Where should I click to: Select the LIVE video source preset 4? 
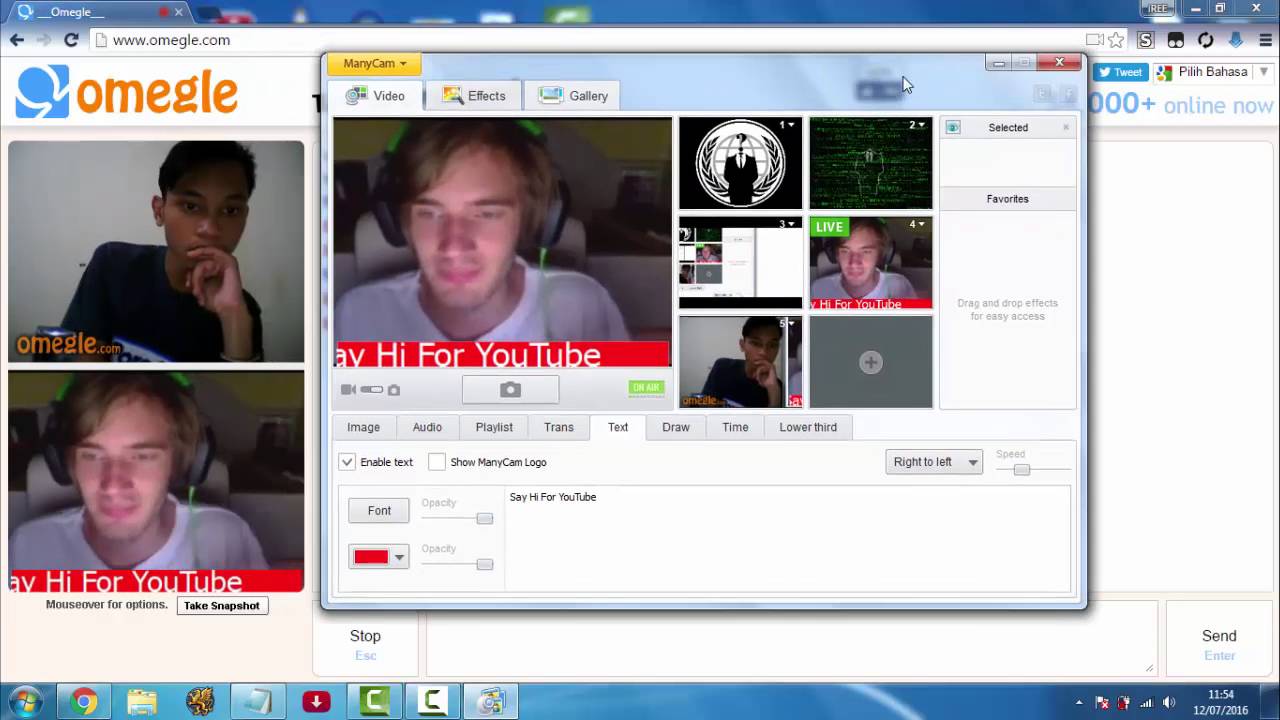click(x=870, y=263)
